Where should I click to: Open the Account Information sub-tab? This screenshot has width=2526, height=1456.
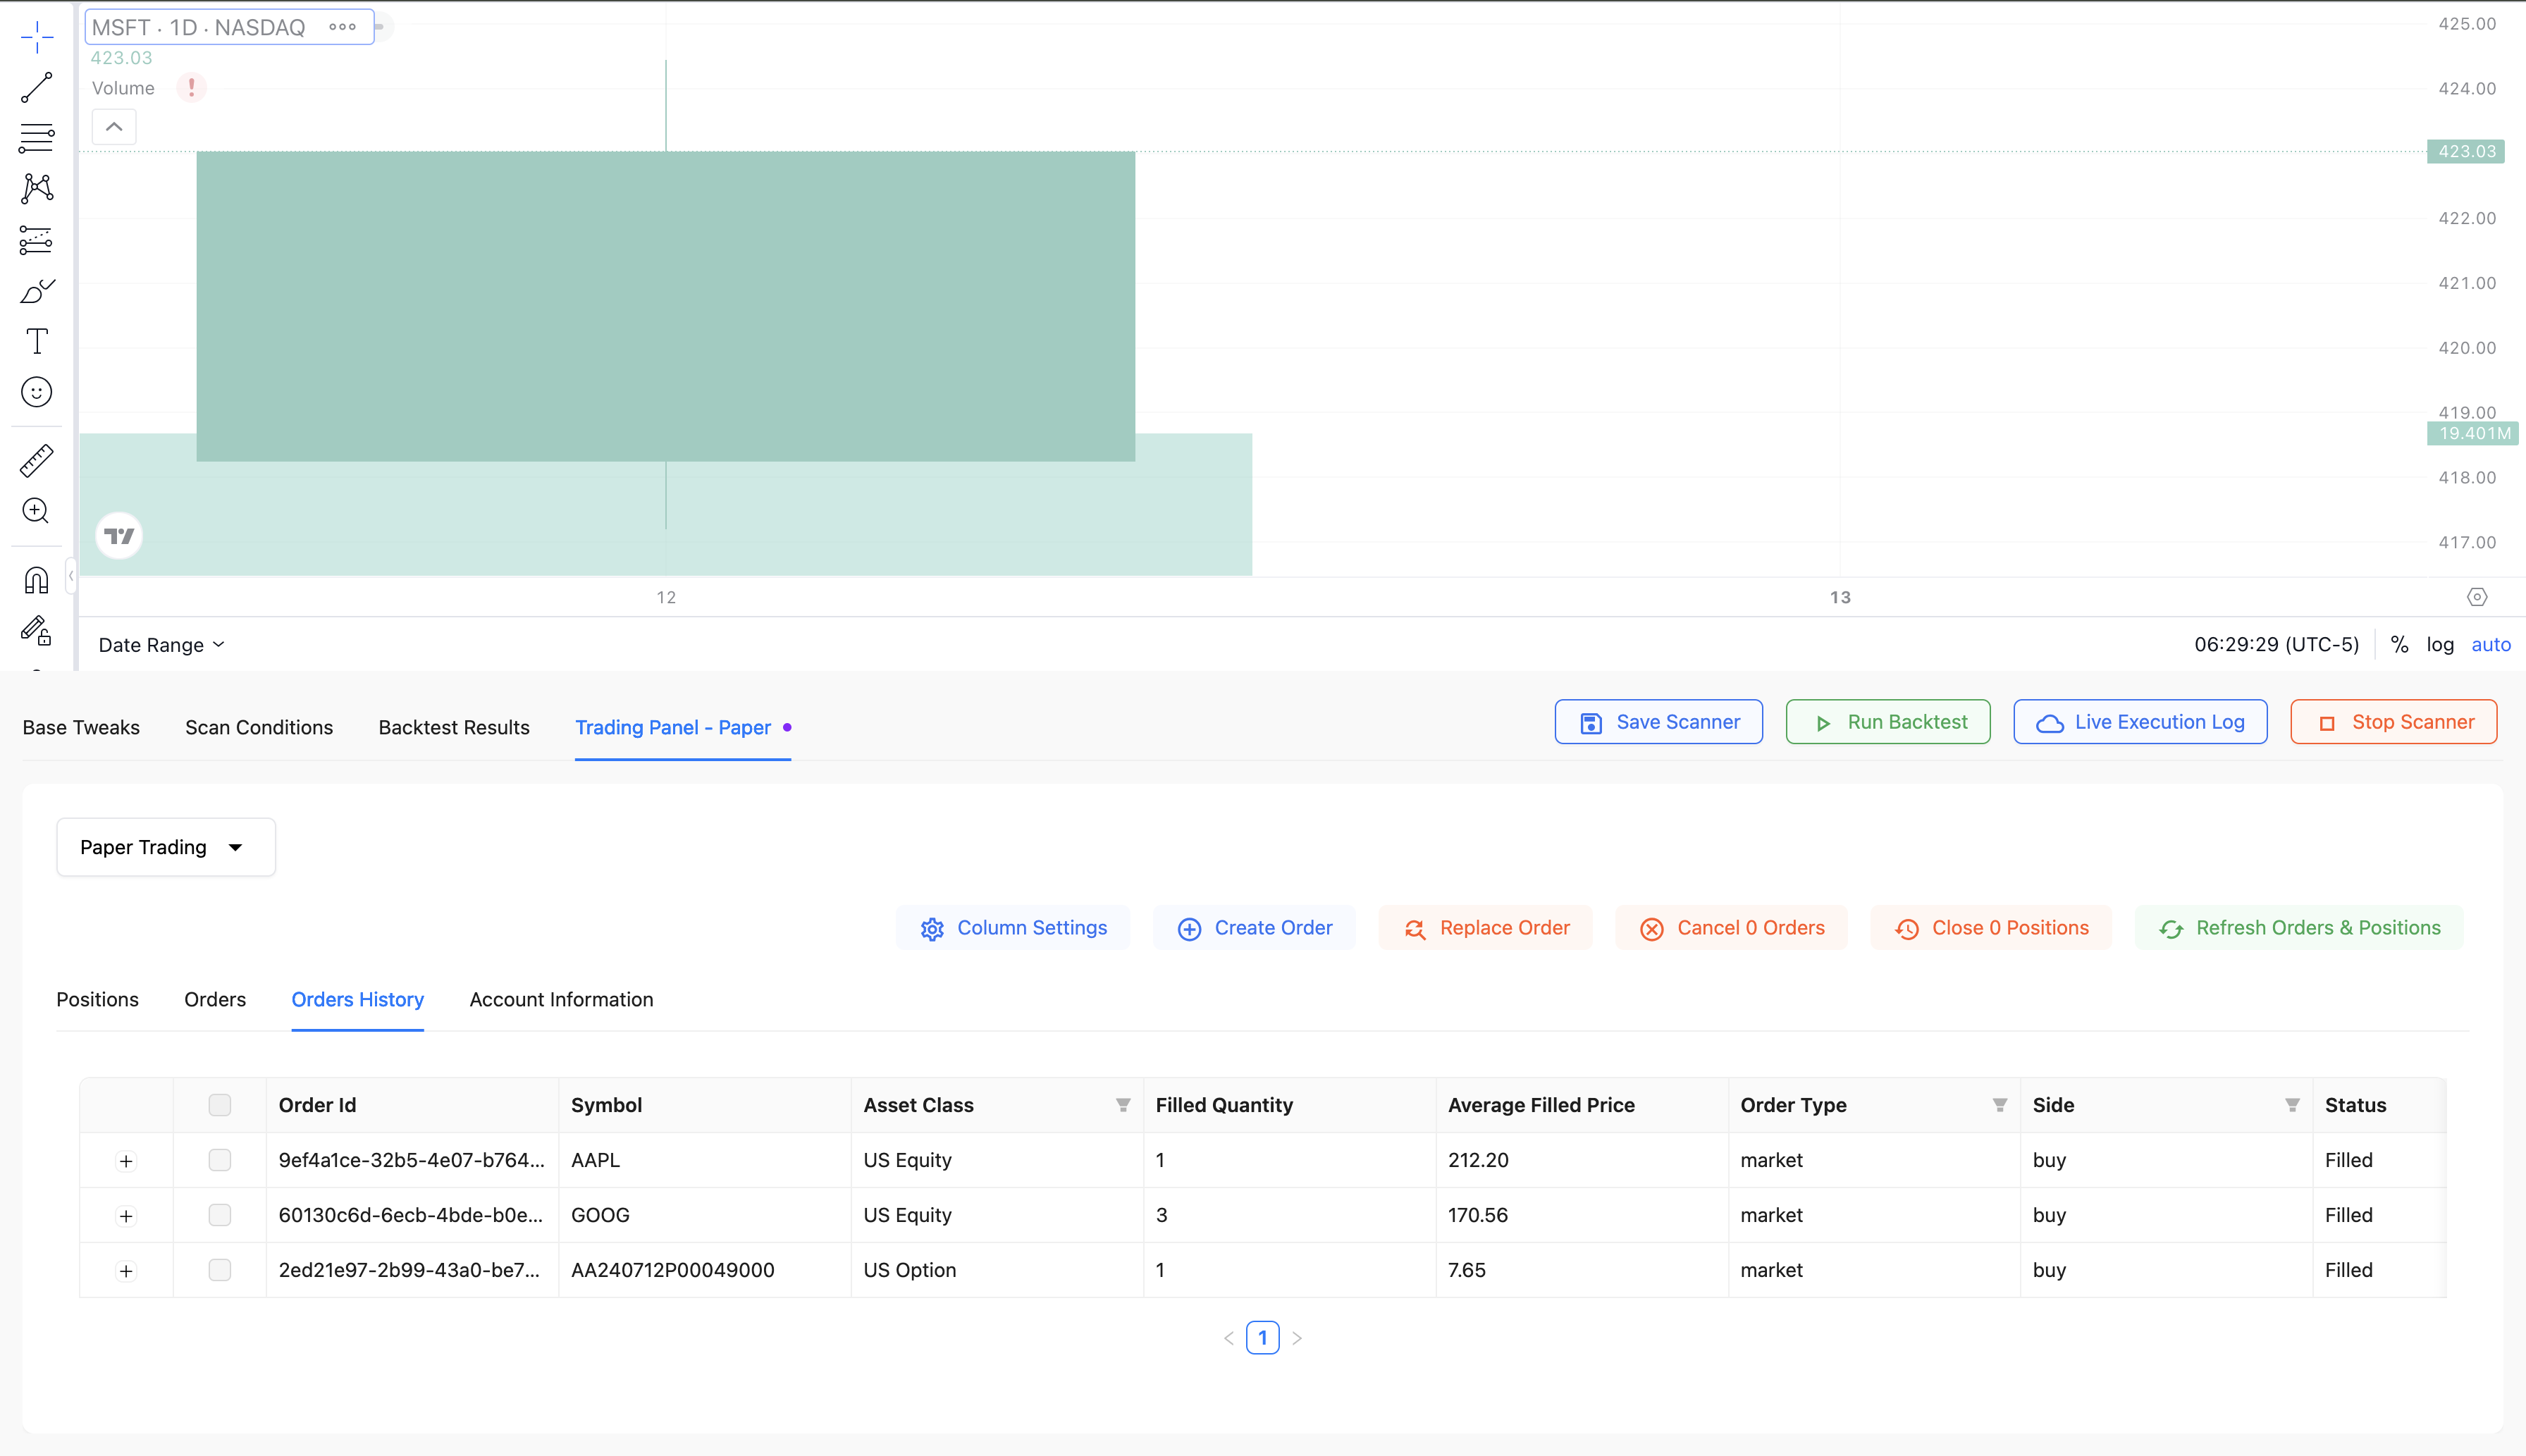[561, 999]
